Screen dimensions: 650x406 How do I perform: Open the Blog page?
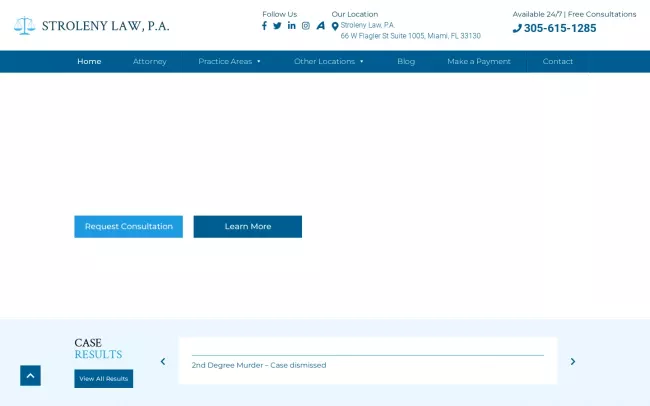click(406, 62)
